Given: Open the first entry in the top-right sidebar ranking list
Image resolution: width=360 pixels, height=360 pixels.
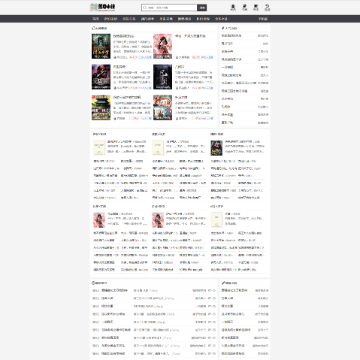Looking at the screenshot, I should [x=245, y=36].
